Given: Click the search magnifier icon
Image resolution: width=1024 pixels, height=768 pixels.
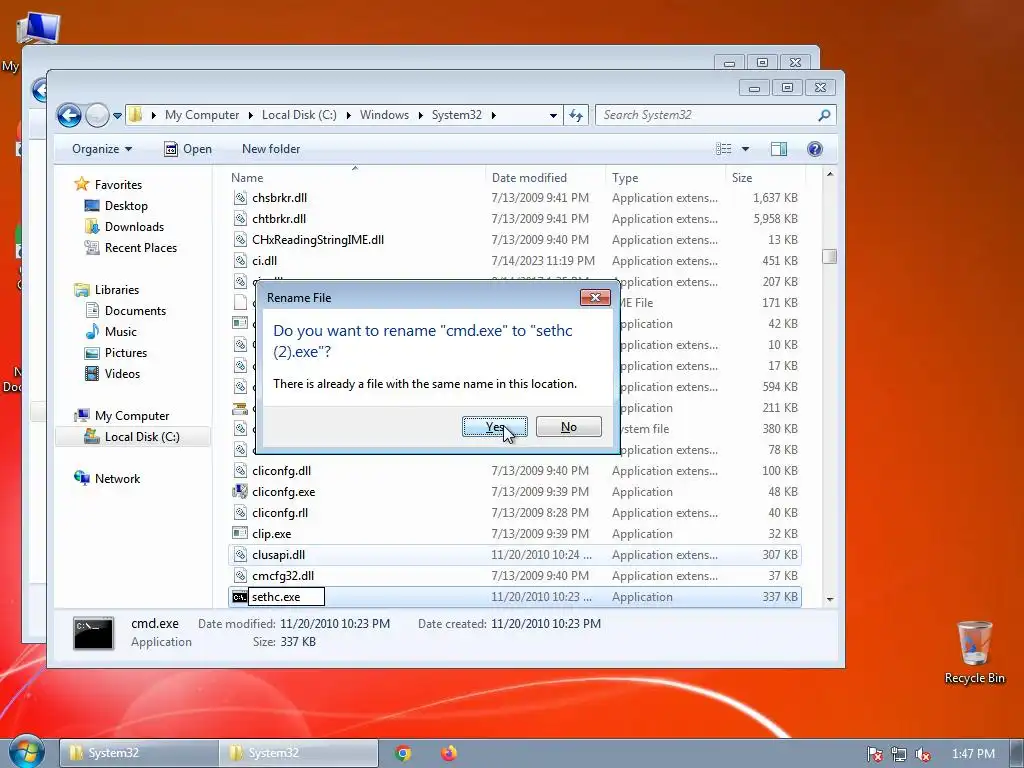Looking at the screenshot, I should point(824,115).
